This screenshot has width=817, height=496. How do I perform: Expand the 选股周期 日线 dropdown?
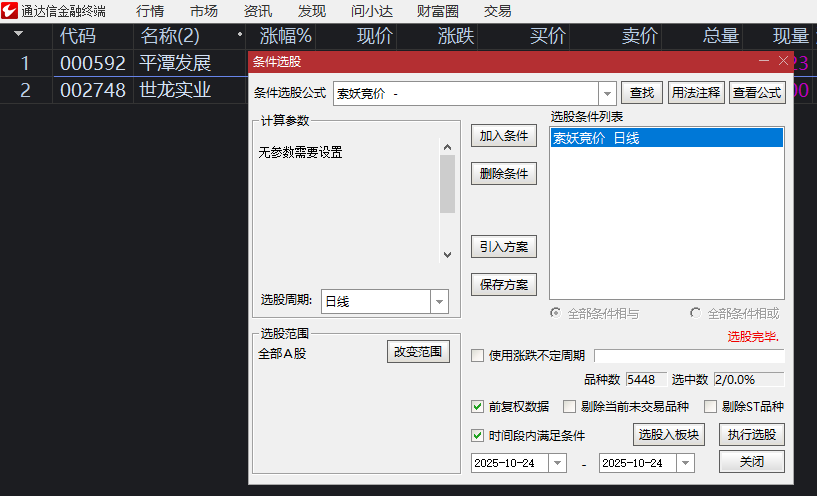(439, 301)
